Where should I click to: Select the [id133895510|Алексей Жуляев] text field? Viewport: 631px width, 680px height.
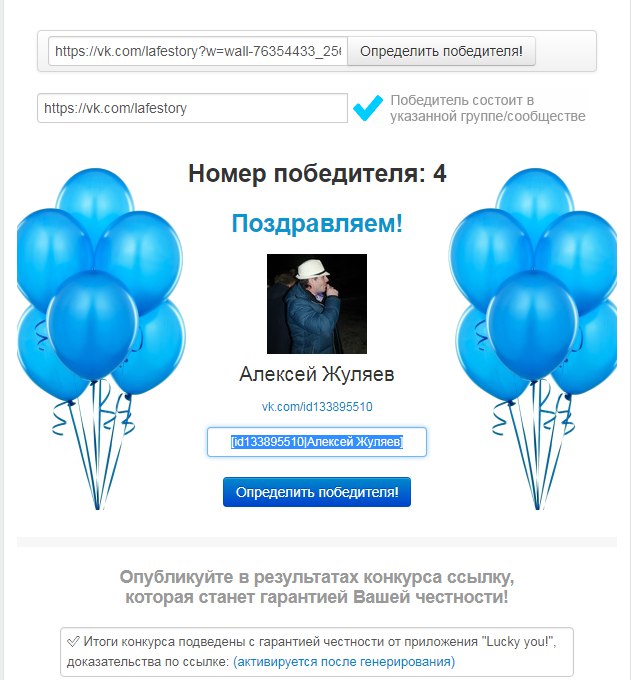coord(317,442)
